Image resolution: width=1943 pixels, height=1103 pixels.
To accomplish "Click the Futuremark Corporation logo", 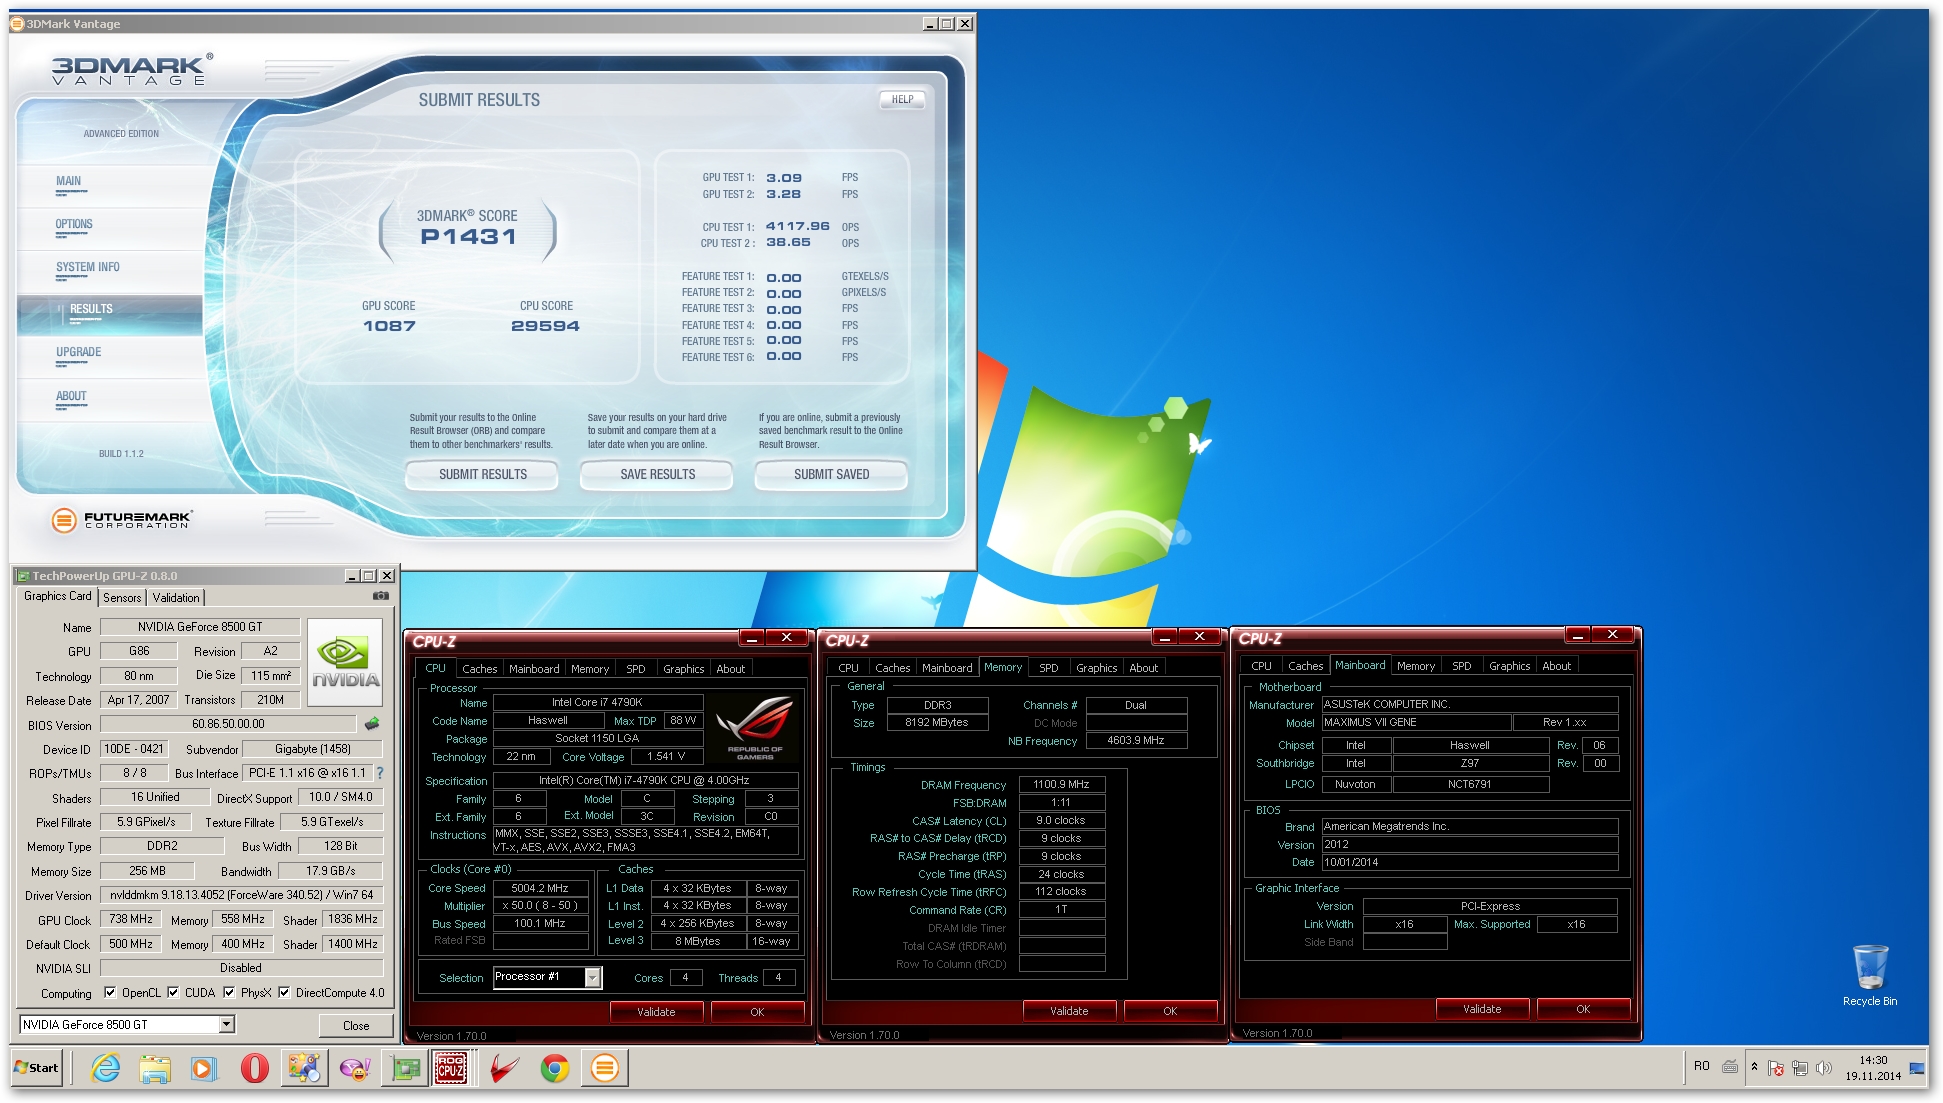I will point(121,520).
